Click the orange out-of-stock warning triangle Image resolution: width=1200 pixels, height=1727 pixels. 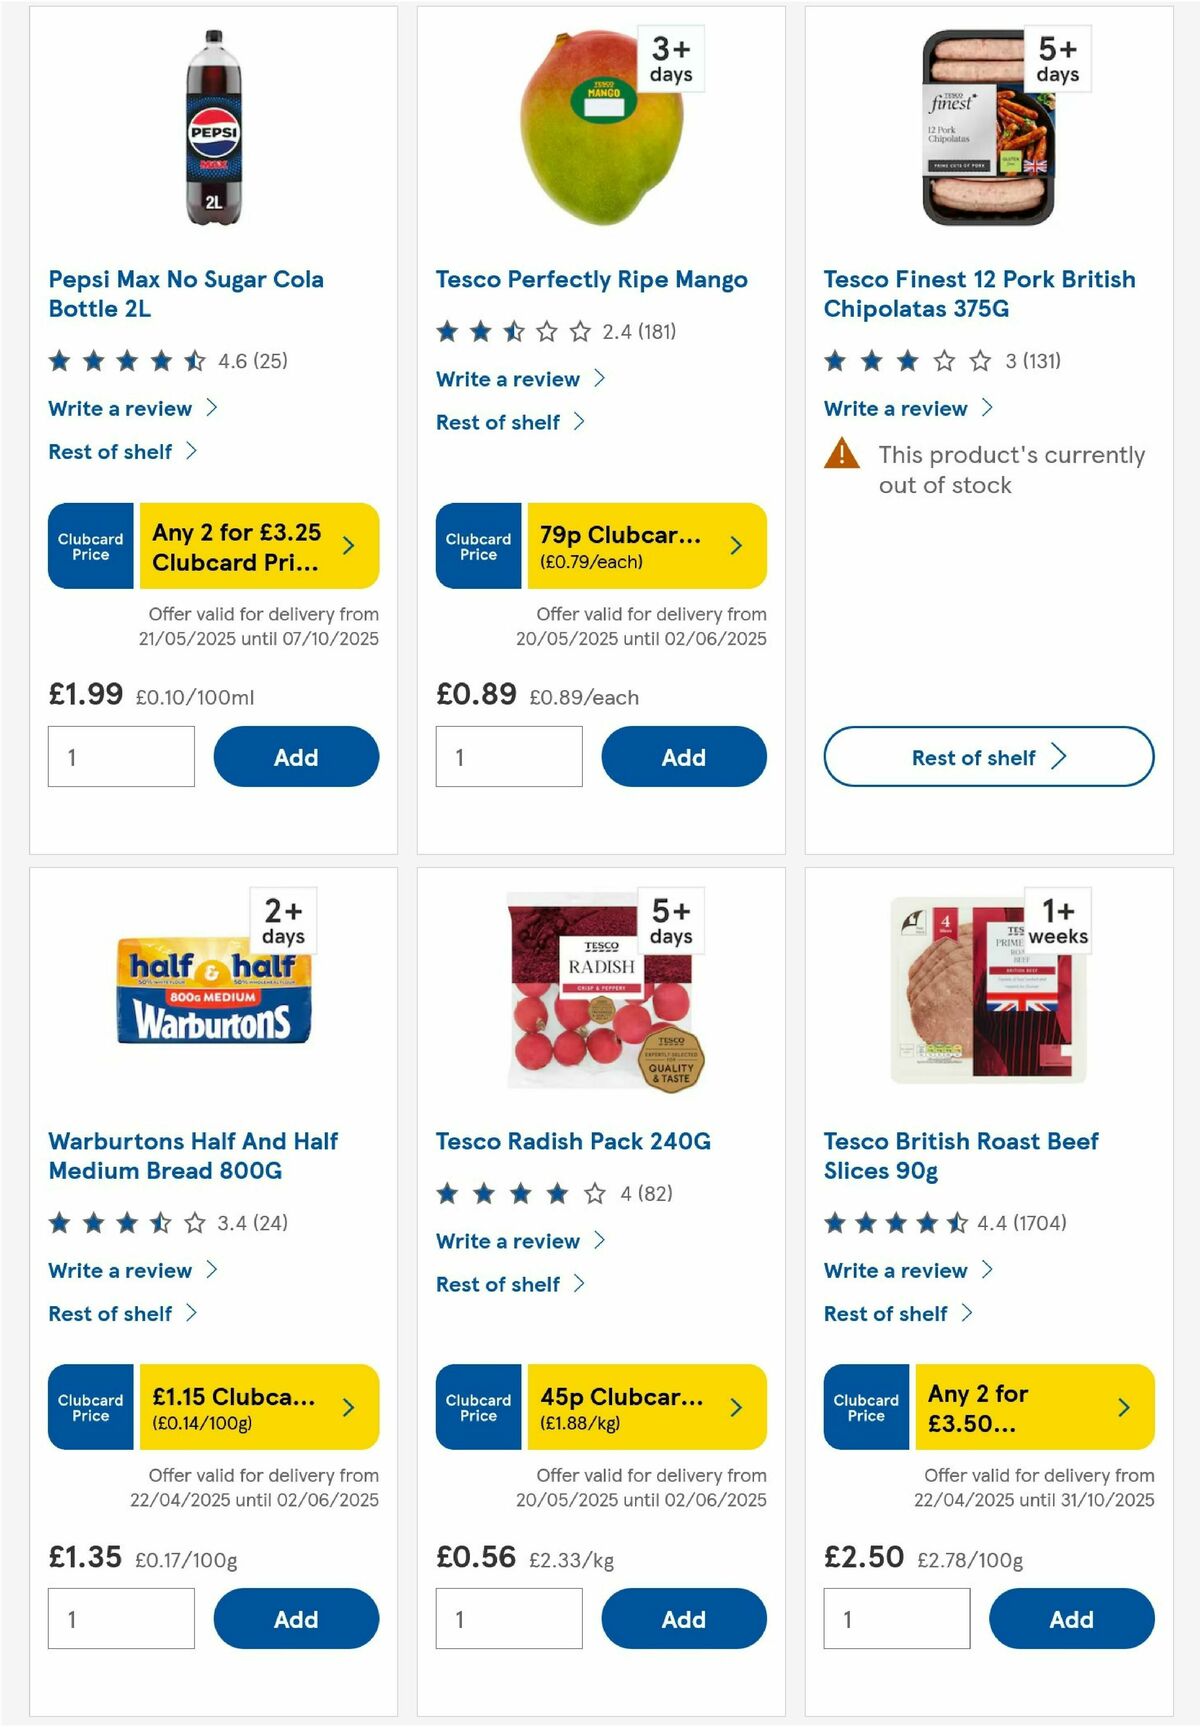coord(840,456)
